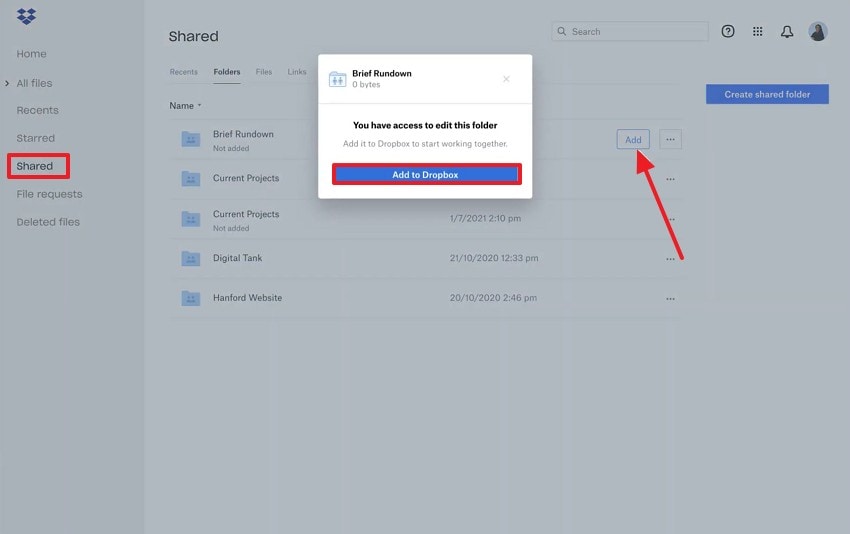Open Recents in sidebar
The width and height of the screenshot is (850, 534).
[37, 110]
